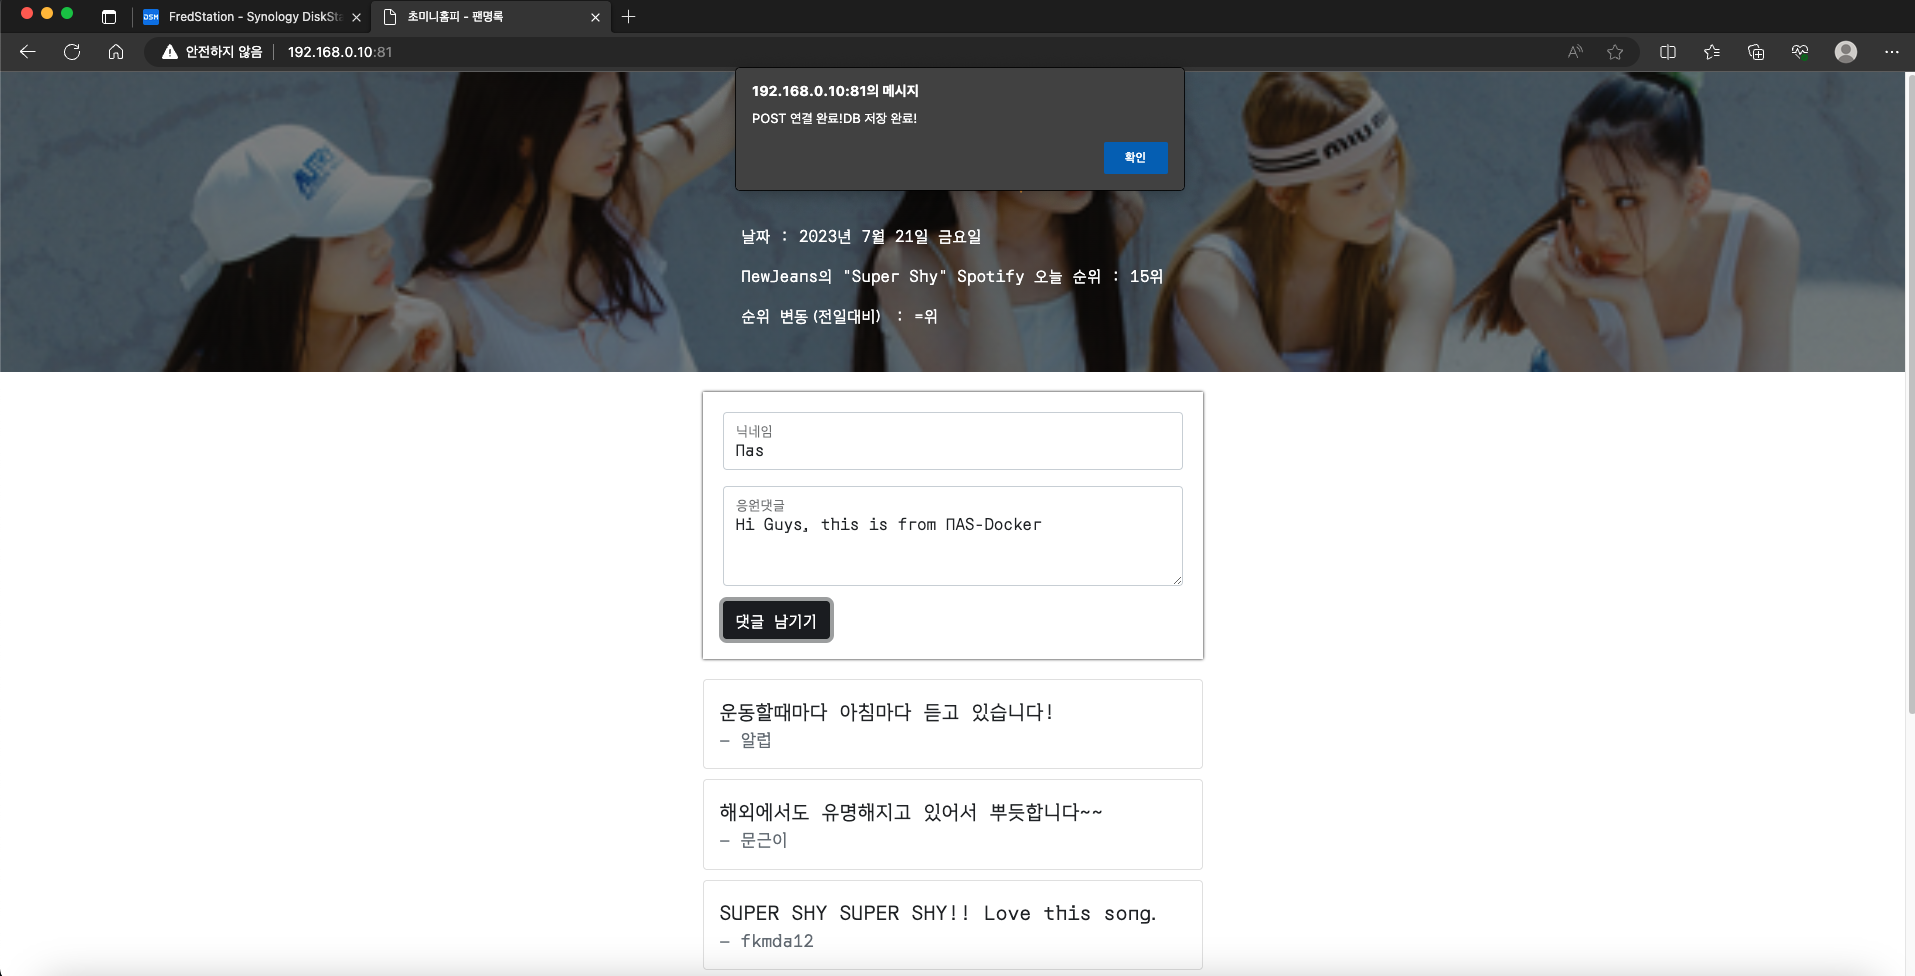Click the 댓글 남기기 button
Viewport: 1915px width, 976px height.
click(x=776, y=621)
